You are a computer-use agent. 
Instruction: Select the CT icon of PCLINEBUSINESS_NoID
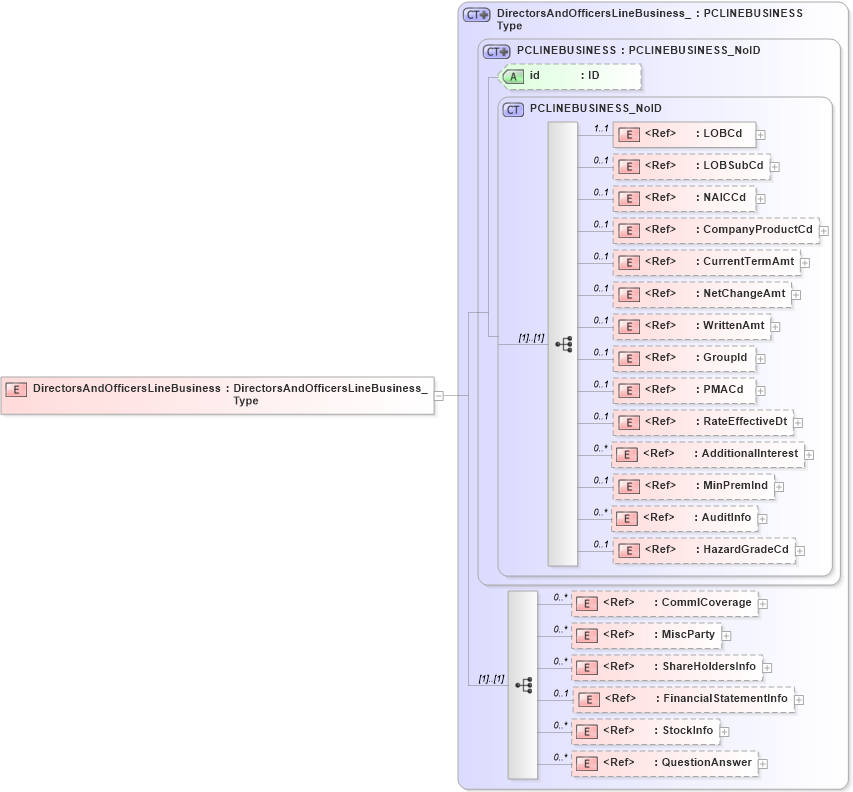[512, 108]
